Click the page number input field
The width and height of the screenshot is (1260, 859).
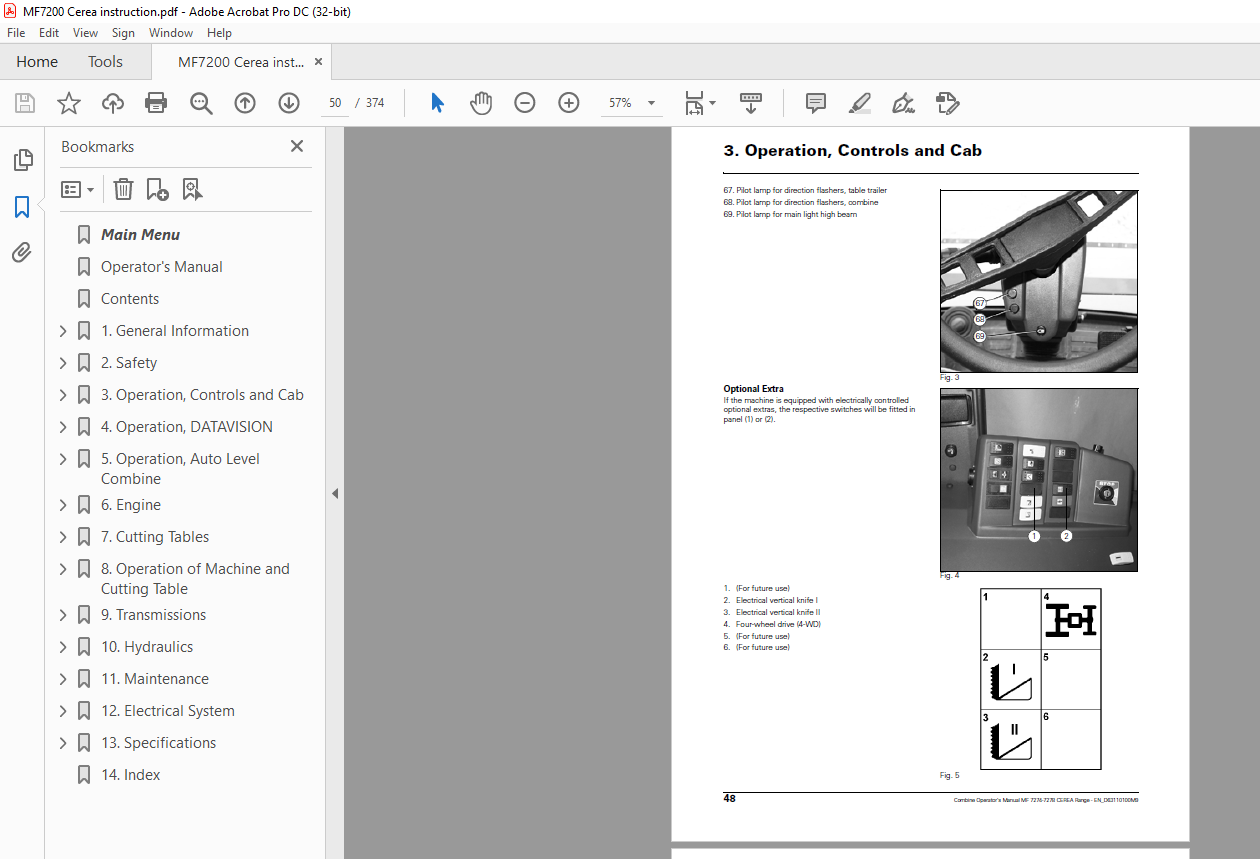[335, 103]
